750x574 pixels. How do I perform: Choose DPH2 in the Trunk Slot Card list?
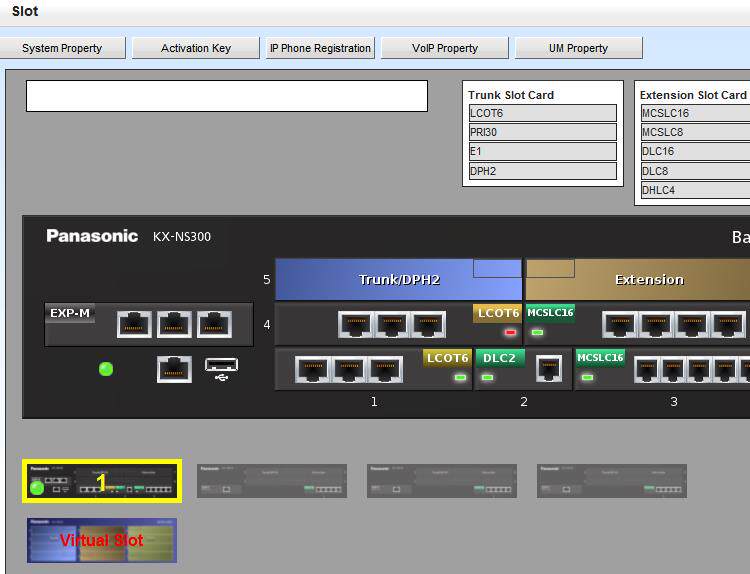[x=543, y=171]
